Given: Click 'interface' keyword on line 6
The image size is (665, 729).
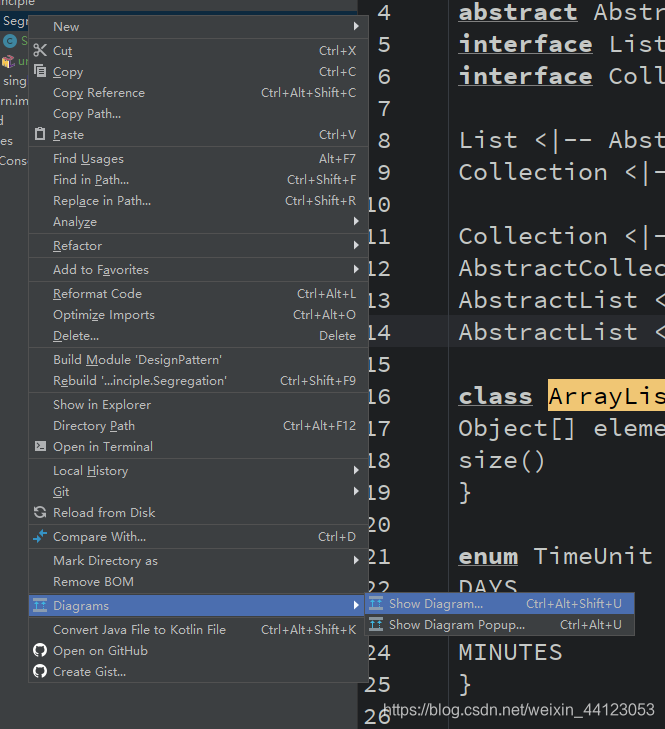Looking at the screenshot, I should (x=525, y=76).
